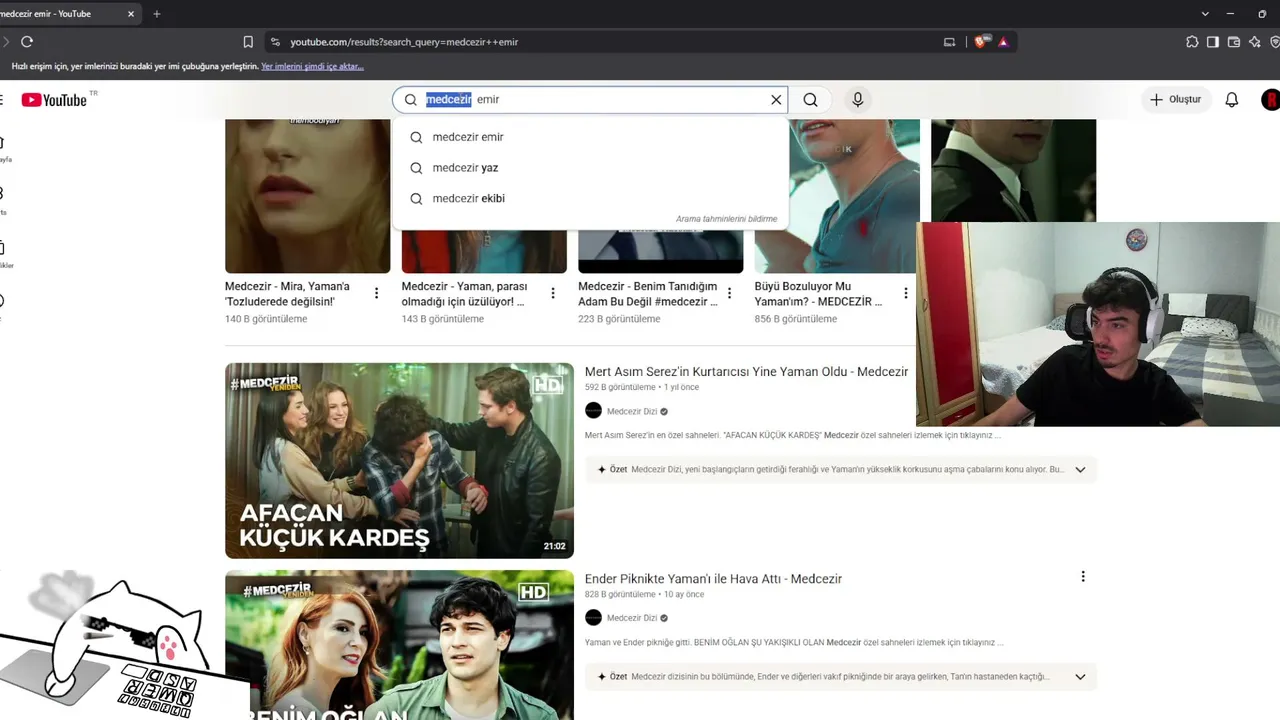The image size is (1280, 720).
Task: Click 'Arama tahminlerini bildirme' link
Action: click(726, 219)
